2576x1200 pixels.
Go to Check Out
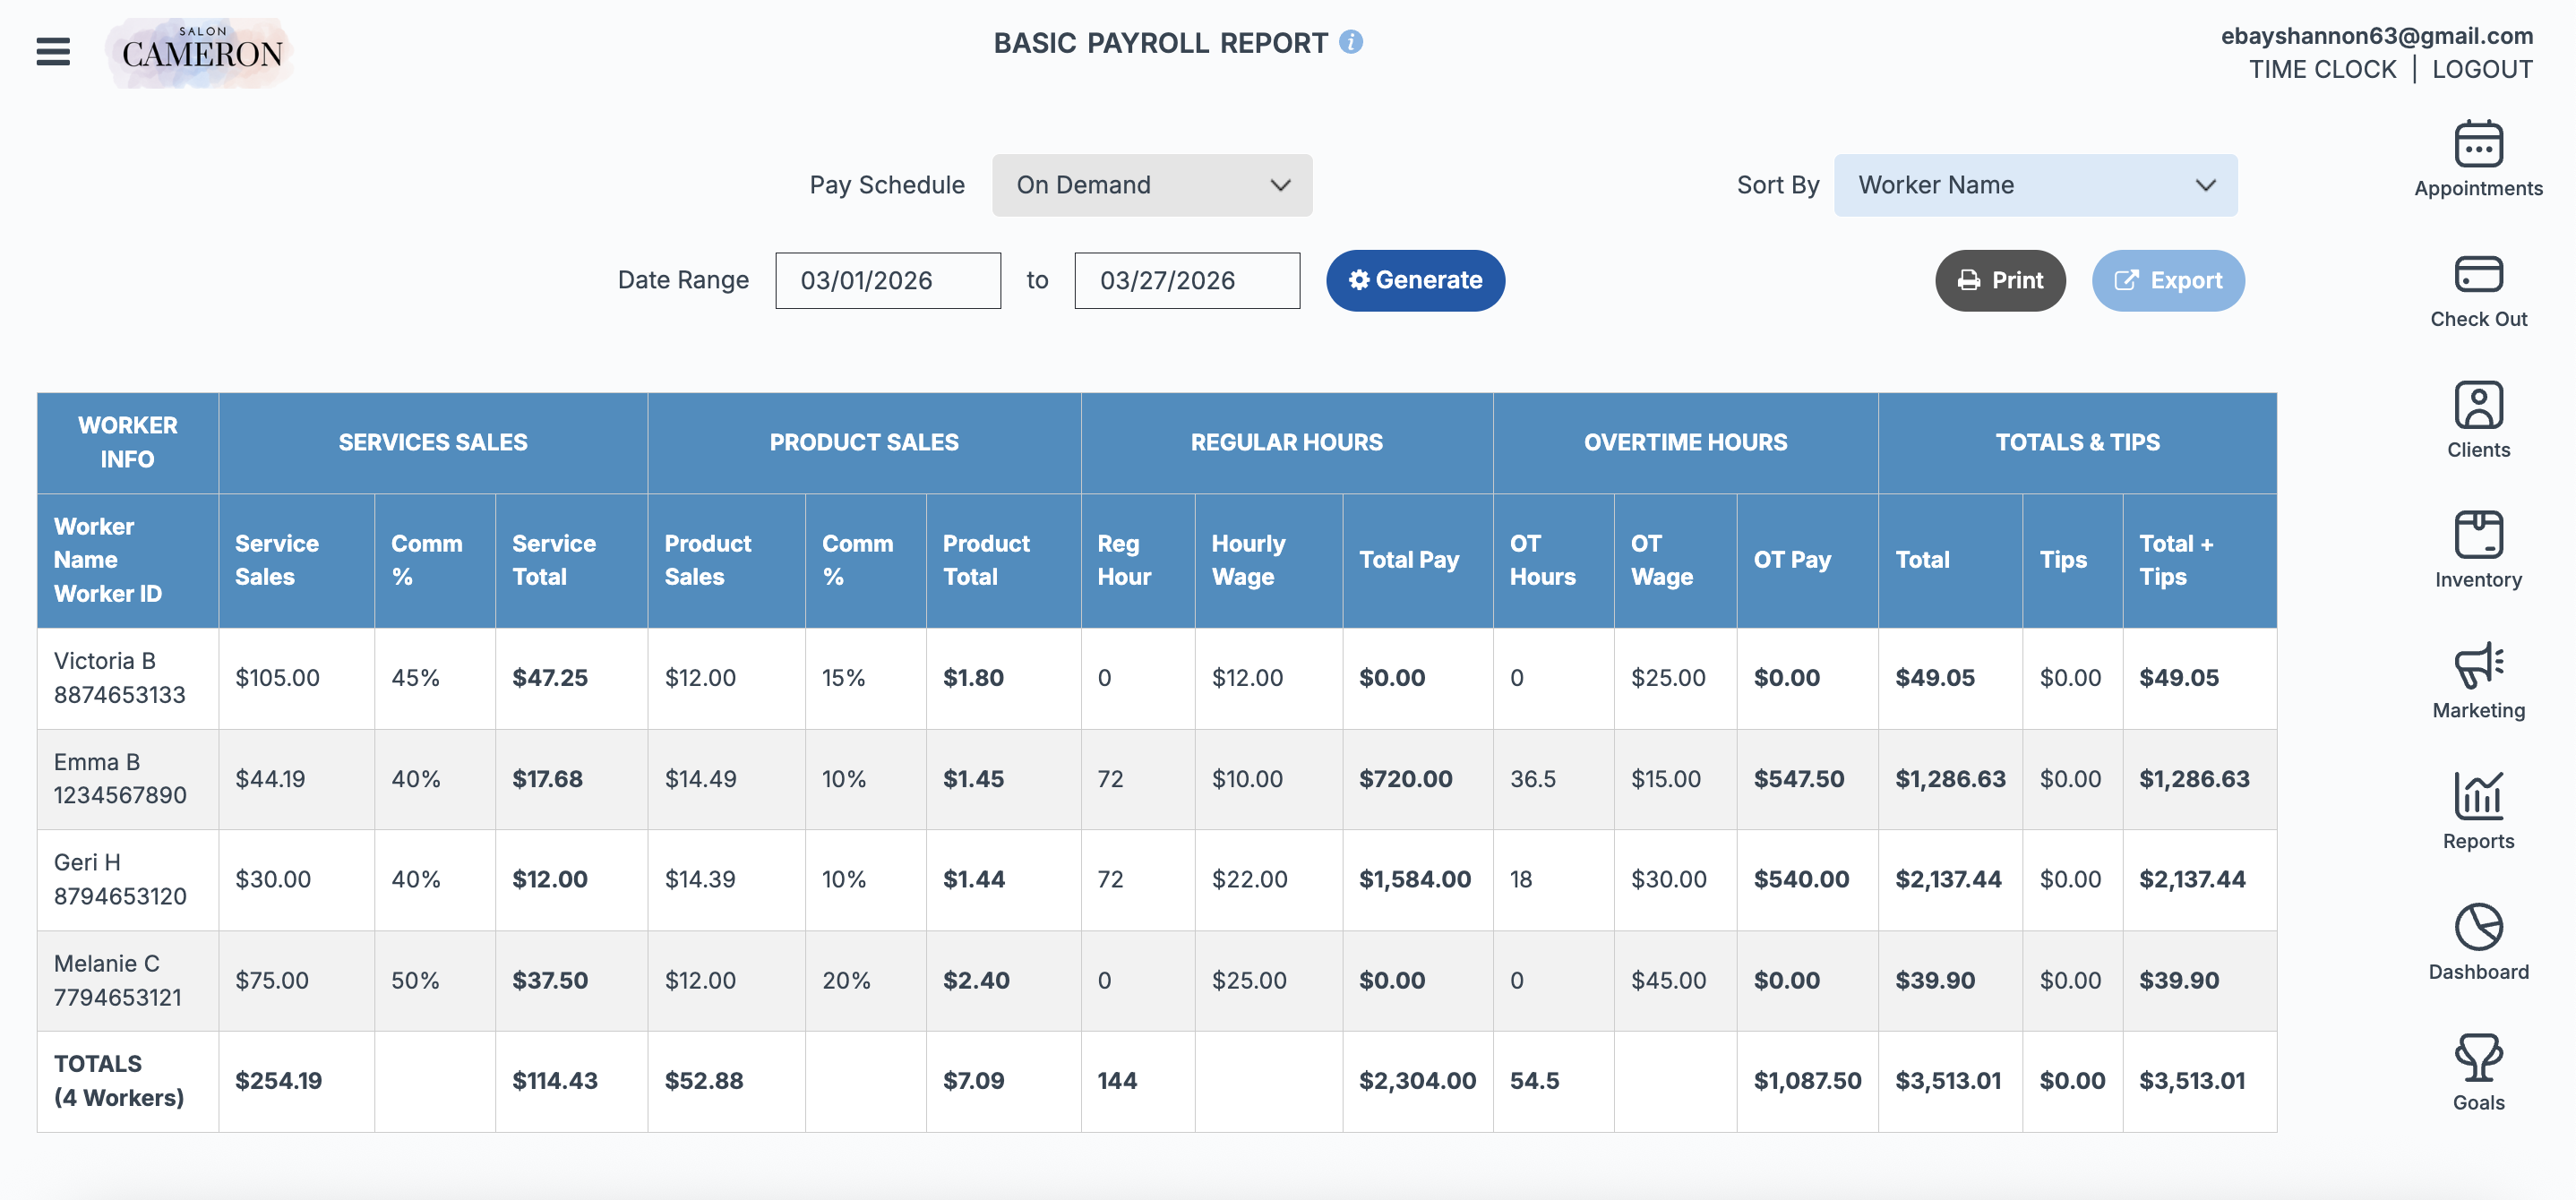click(x=2477, y=291)
